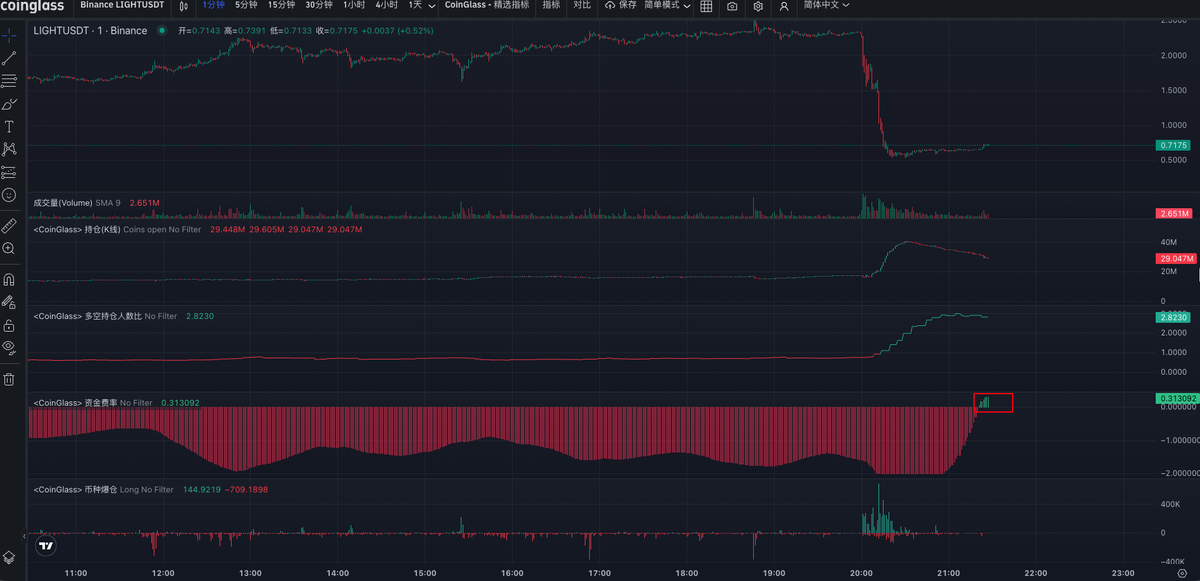This screenshot has height=581, width=1200.
Task: Click the 多空持仓人数比 indicator legend
Action: 105,316
